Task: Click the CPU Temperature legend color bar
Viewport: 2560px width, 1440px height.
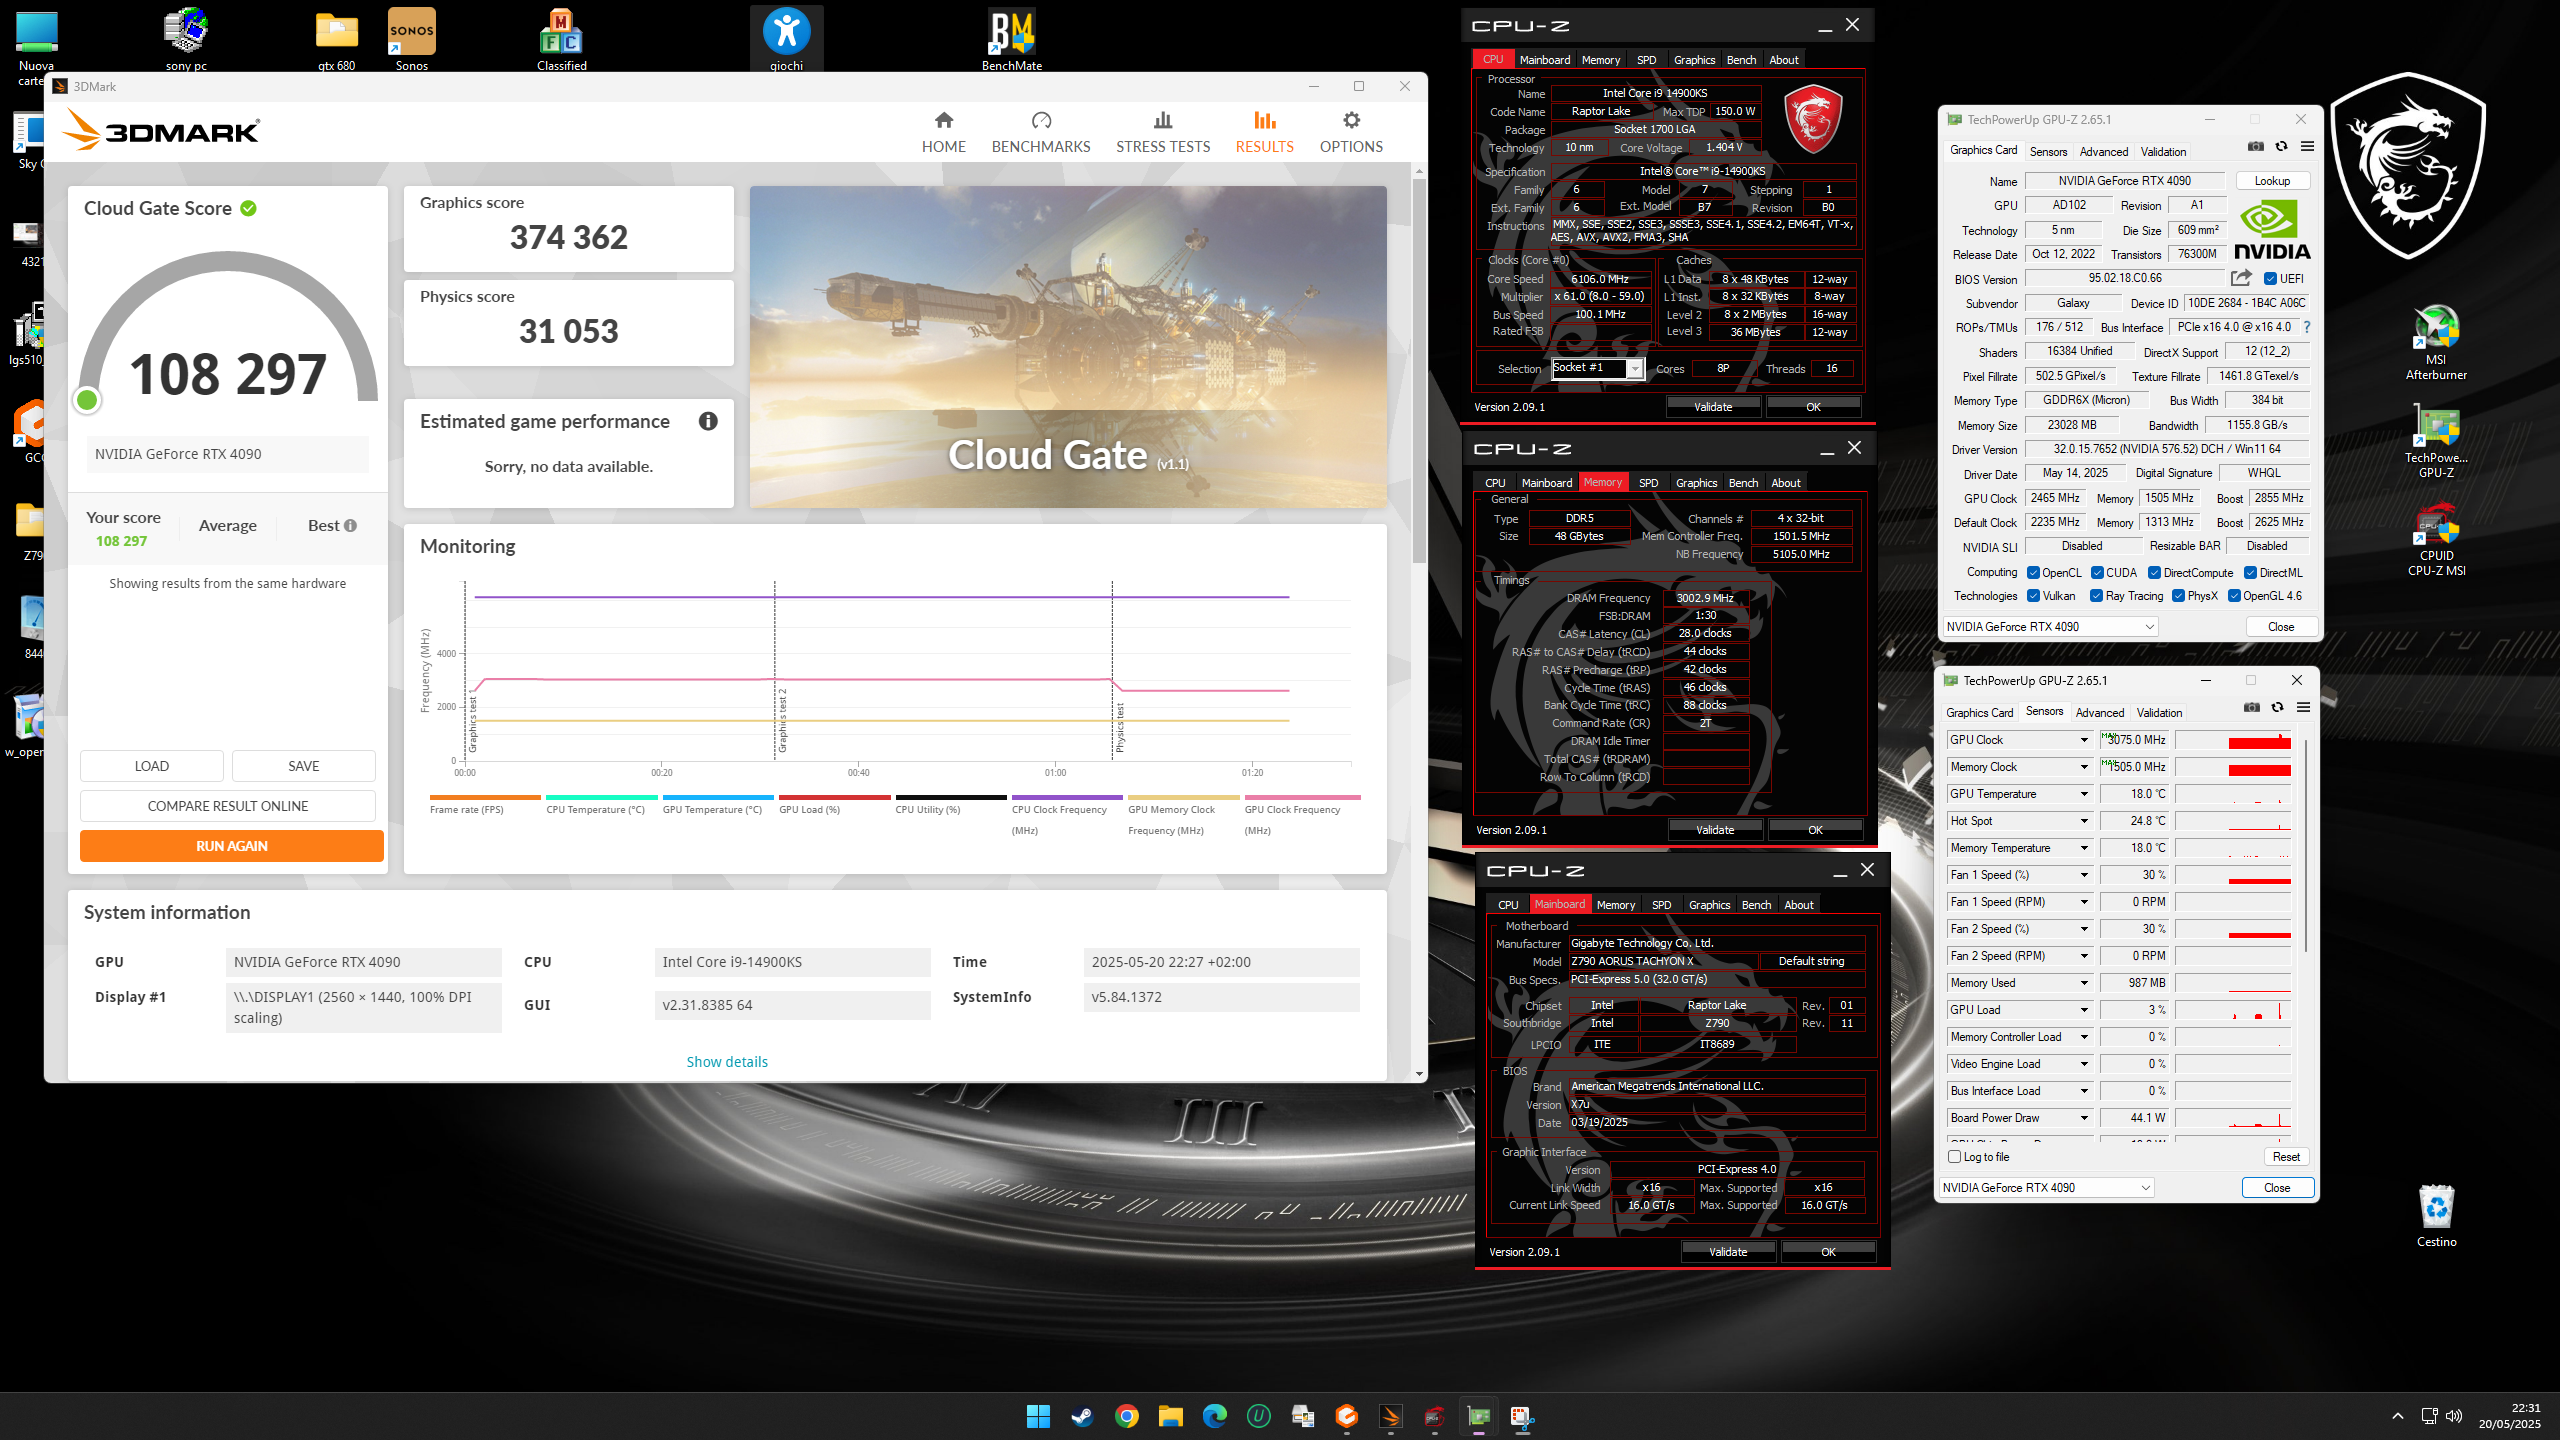Action: 602,798
